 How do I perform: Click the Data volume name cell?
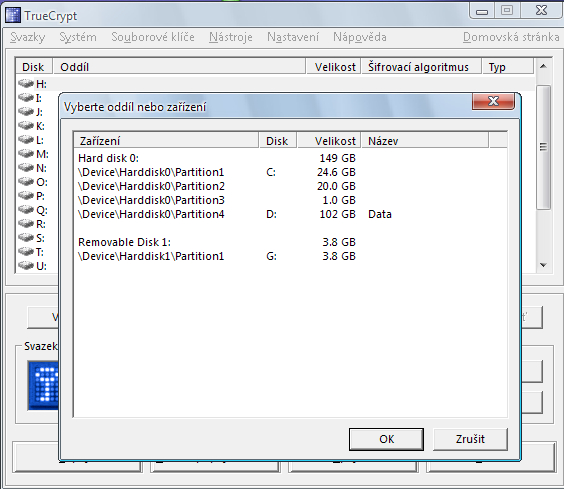click(x=380, y=214)
